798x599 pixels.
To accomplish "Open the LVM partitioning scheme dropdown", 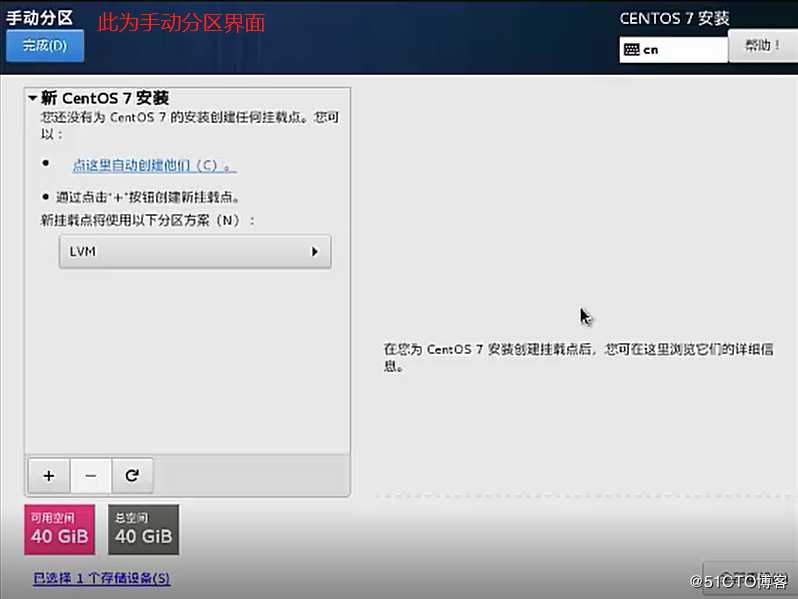I will tap(195, 251).
